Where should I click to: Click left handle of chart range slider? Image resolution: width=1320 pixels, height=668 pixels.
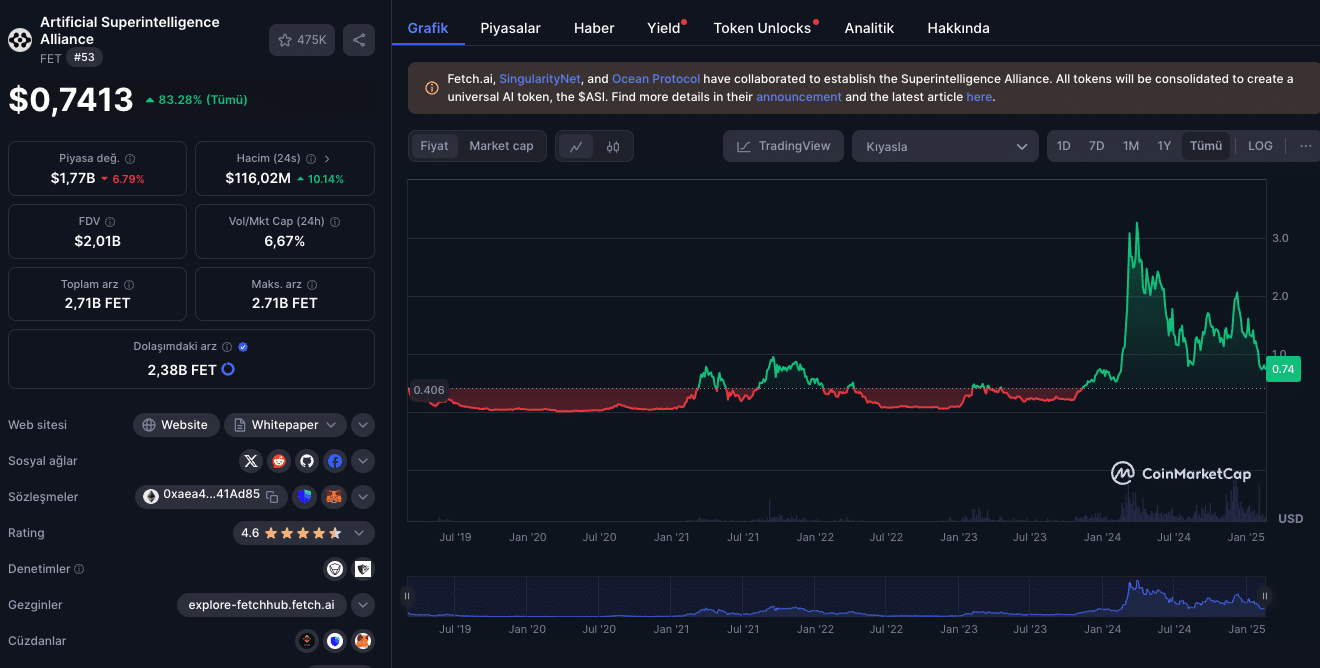click(x=407, y=596)
